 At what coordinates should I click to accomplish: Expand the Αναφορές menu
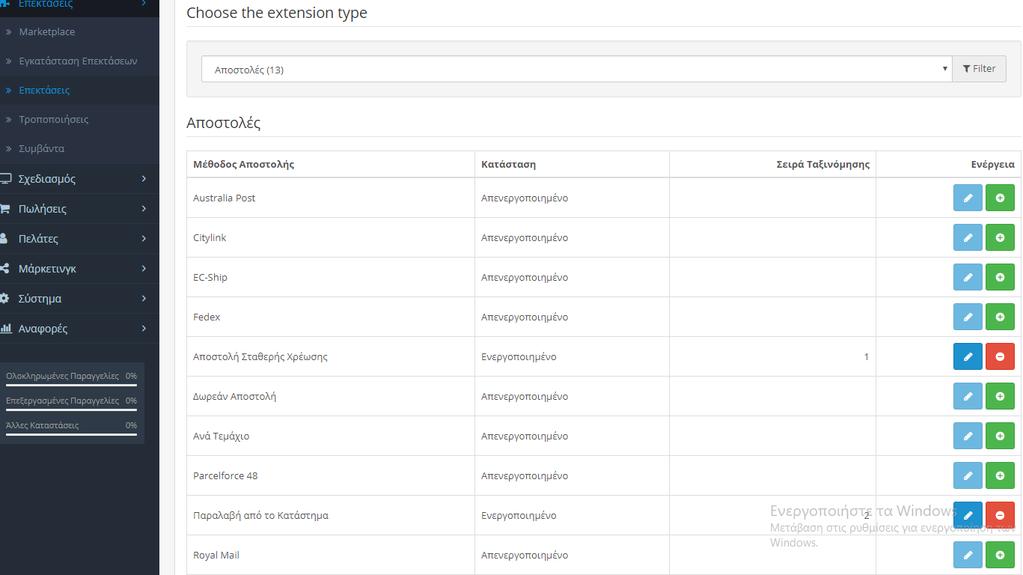coord(78,329)
